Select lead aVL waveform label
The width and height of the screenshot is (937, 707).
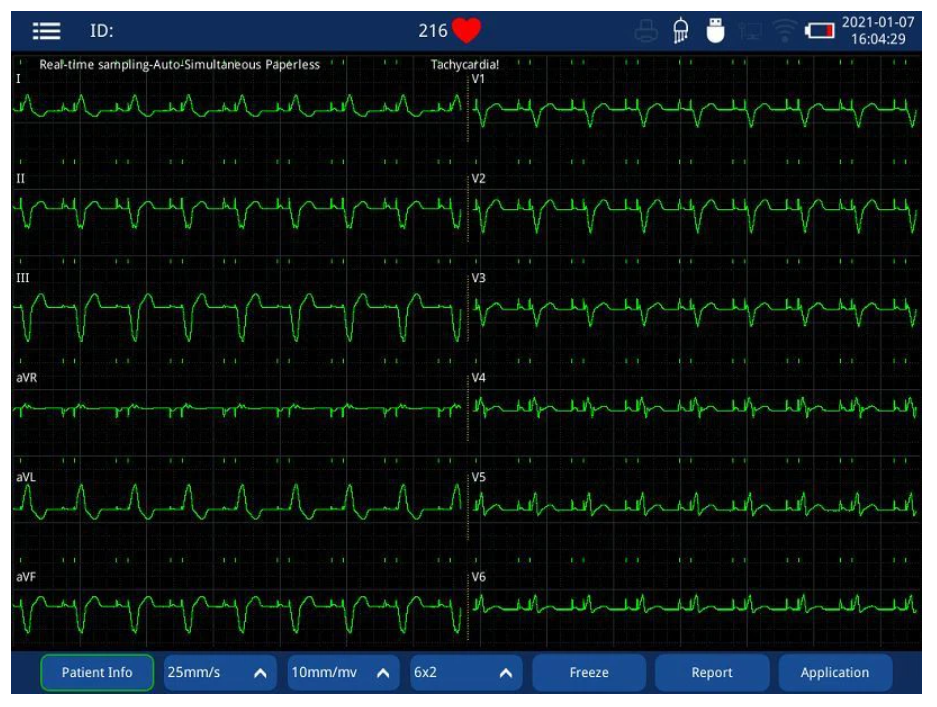(x=26, y=477)
